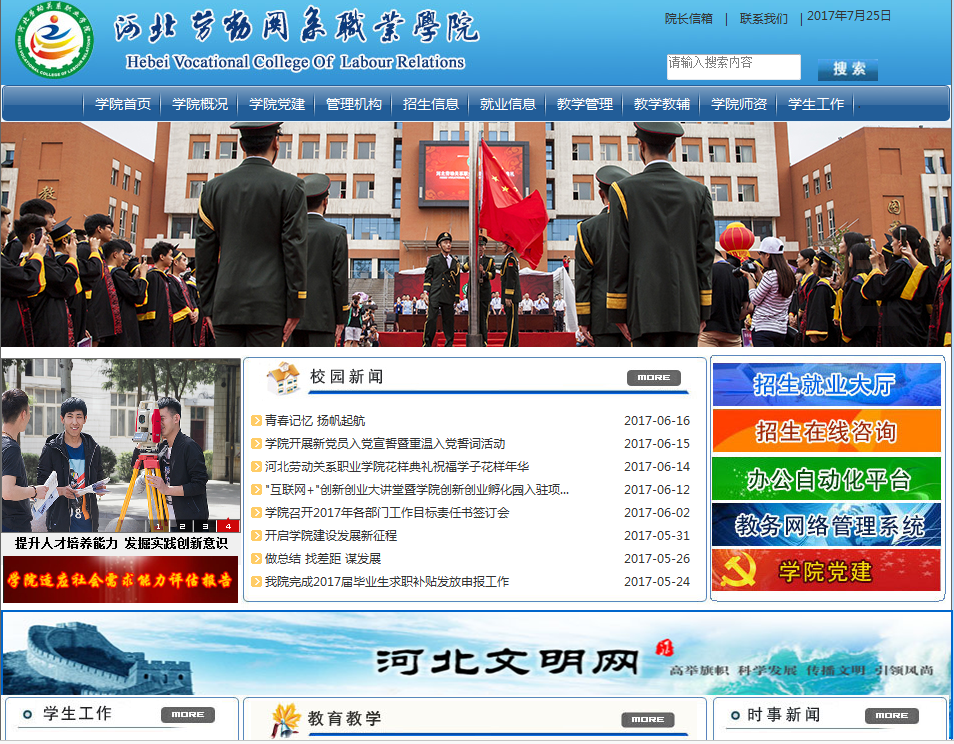This screenshot has width=954, height=744.
Task: Click the bullet icon before 青春记忆 扬帆起航
Action: tap(257, 421)
